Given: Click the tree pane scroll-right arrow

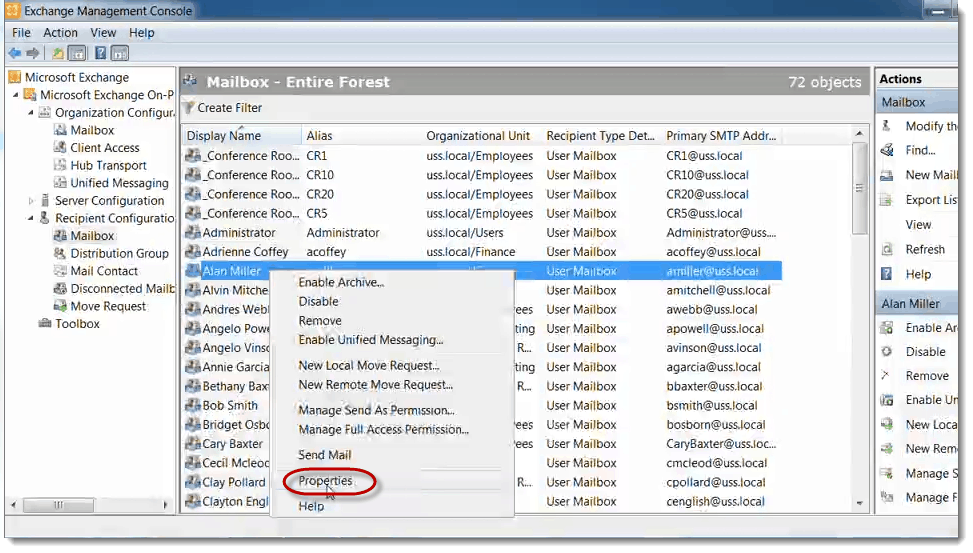Looking at the screenshot, I should tap(165, 505).
